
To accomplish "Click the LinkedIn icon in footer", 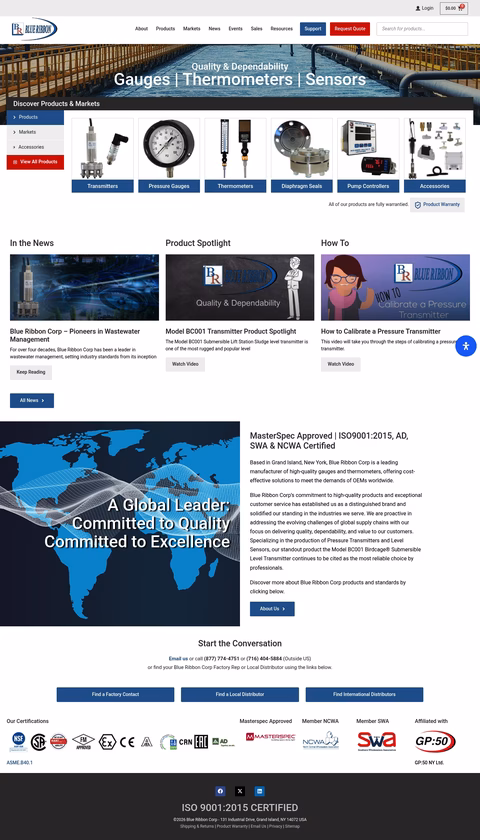I will coord(259,791).
